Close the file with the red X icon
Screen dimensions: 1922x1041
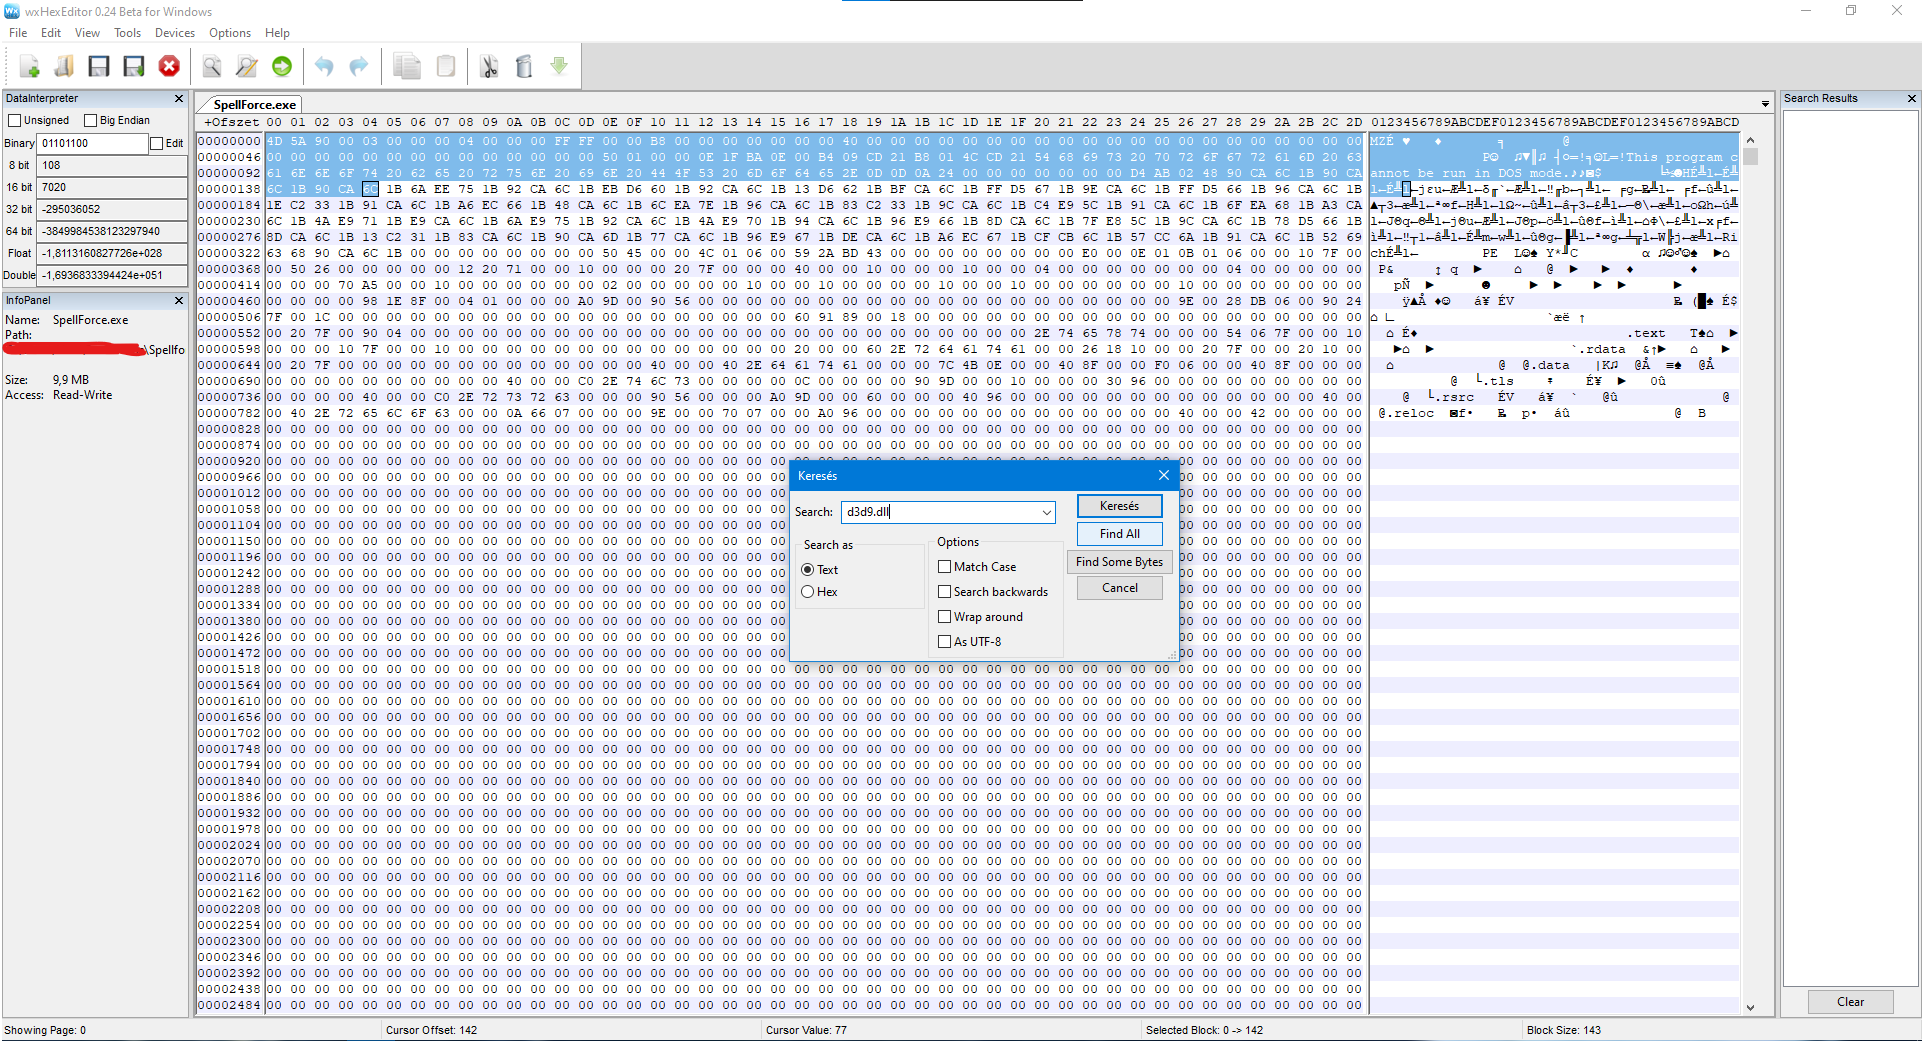tap(169, 66)
